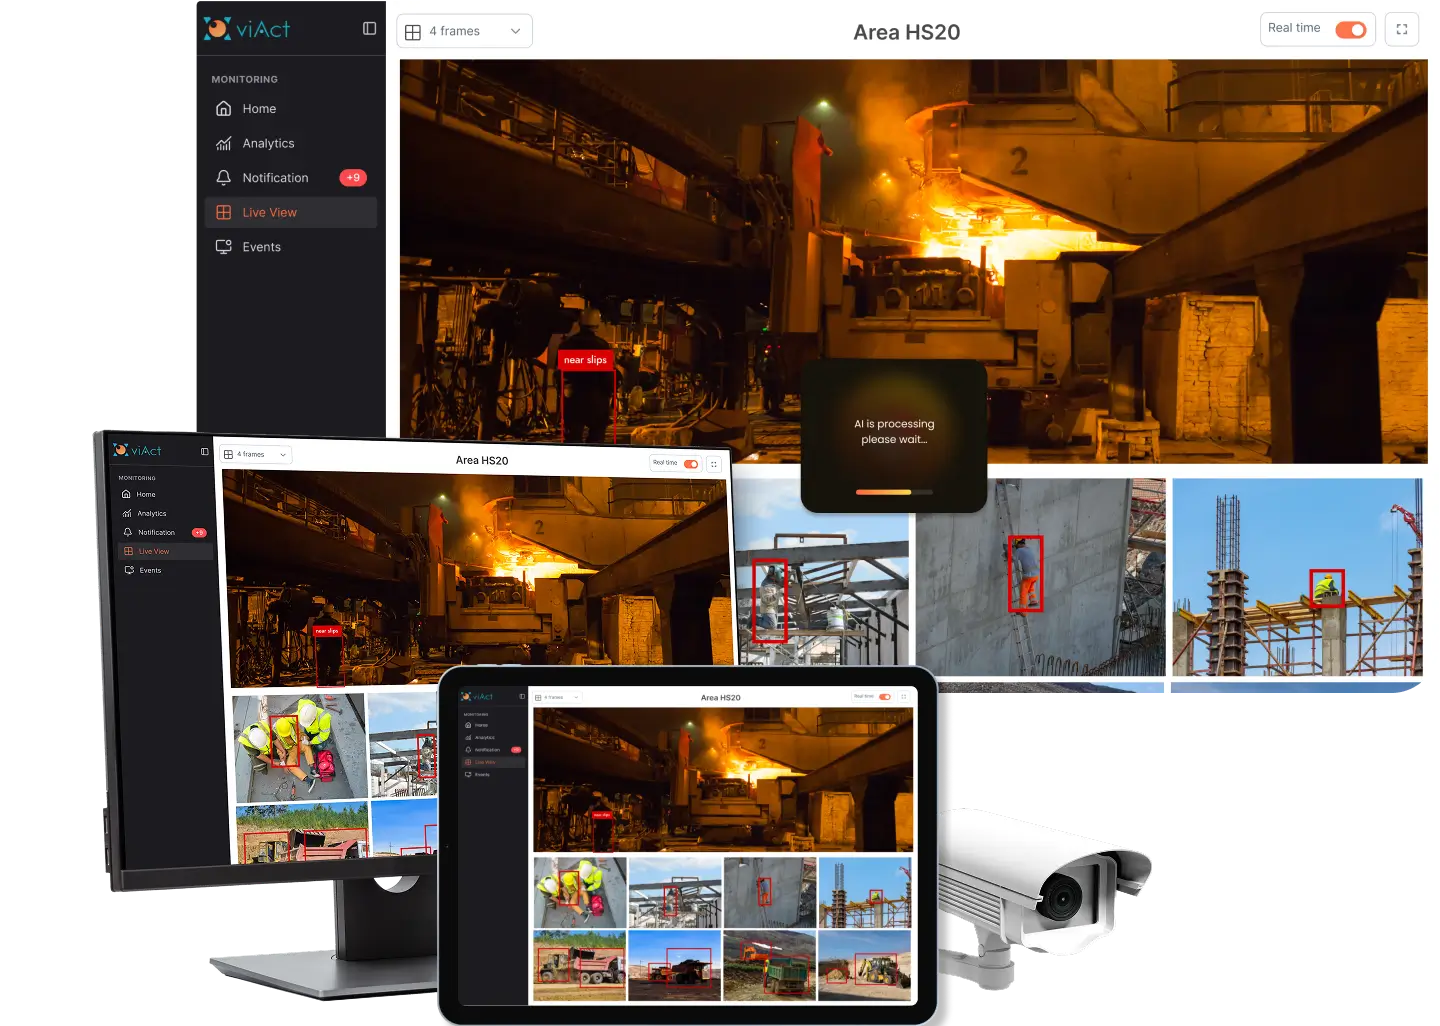
Task: Open fullscreen with the expand icon
Action: point(1402,29)
